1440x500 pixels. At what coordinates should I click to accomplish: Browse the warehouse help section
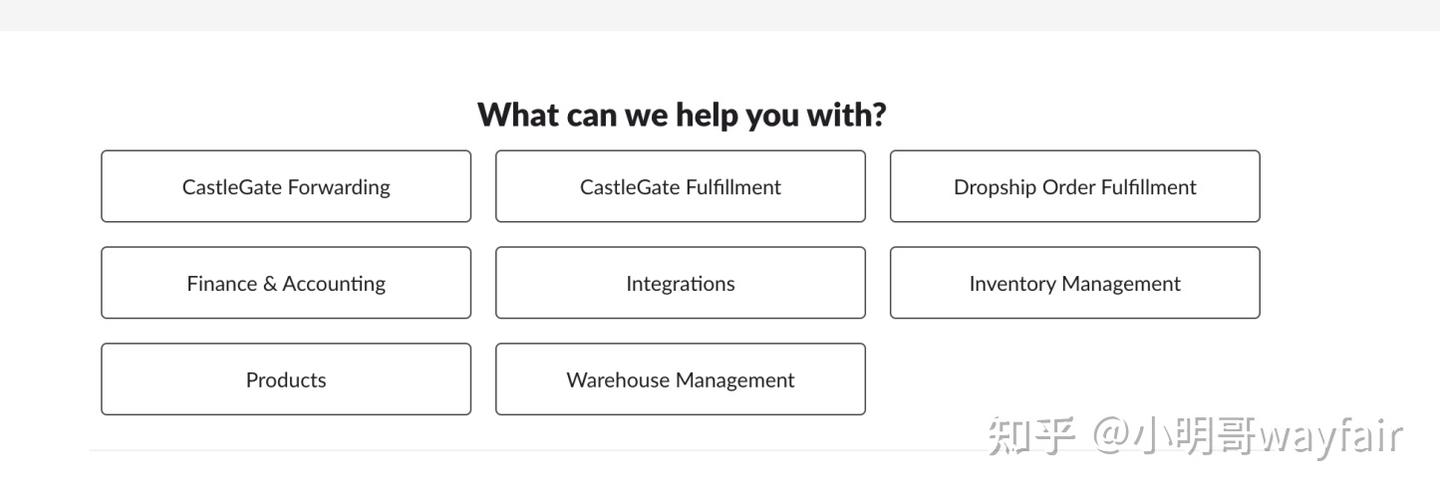tap(680, 380)
